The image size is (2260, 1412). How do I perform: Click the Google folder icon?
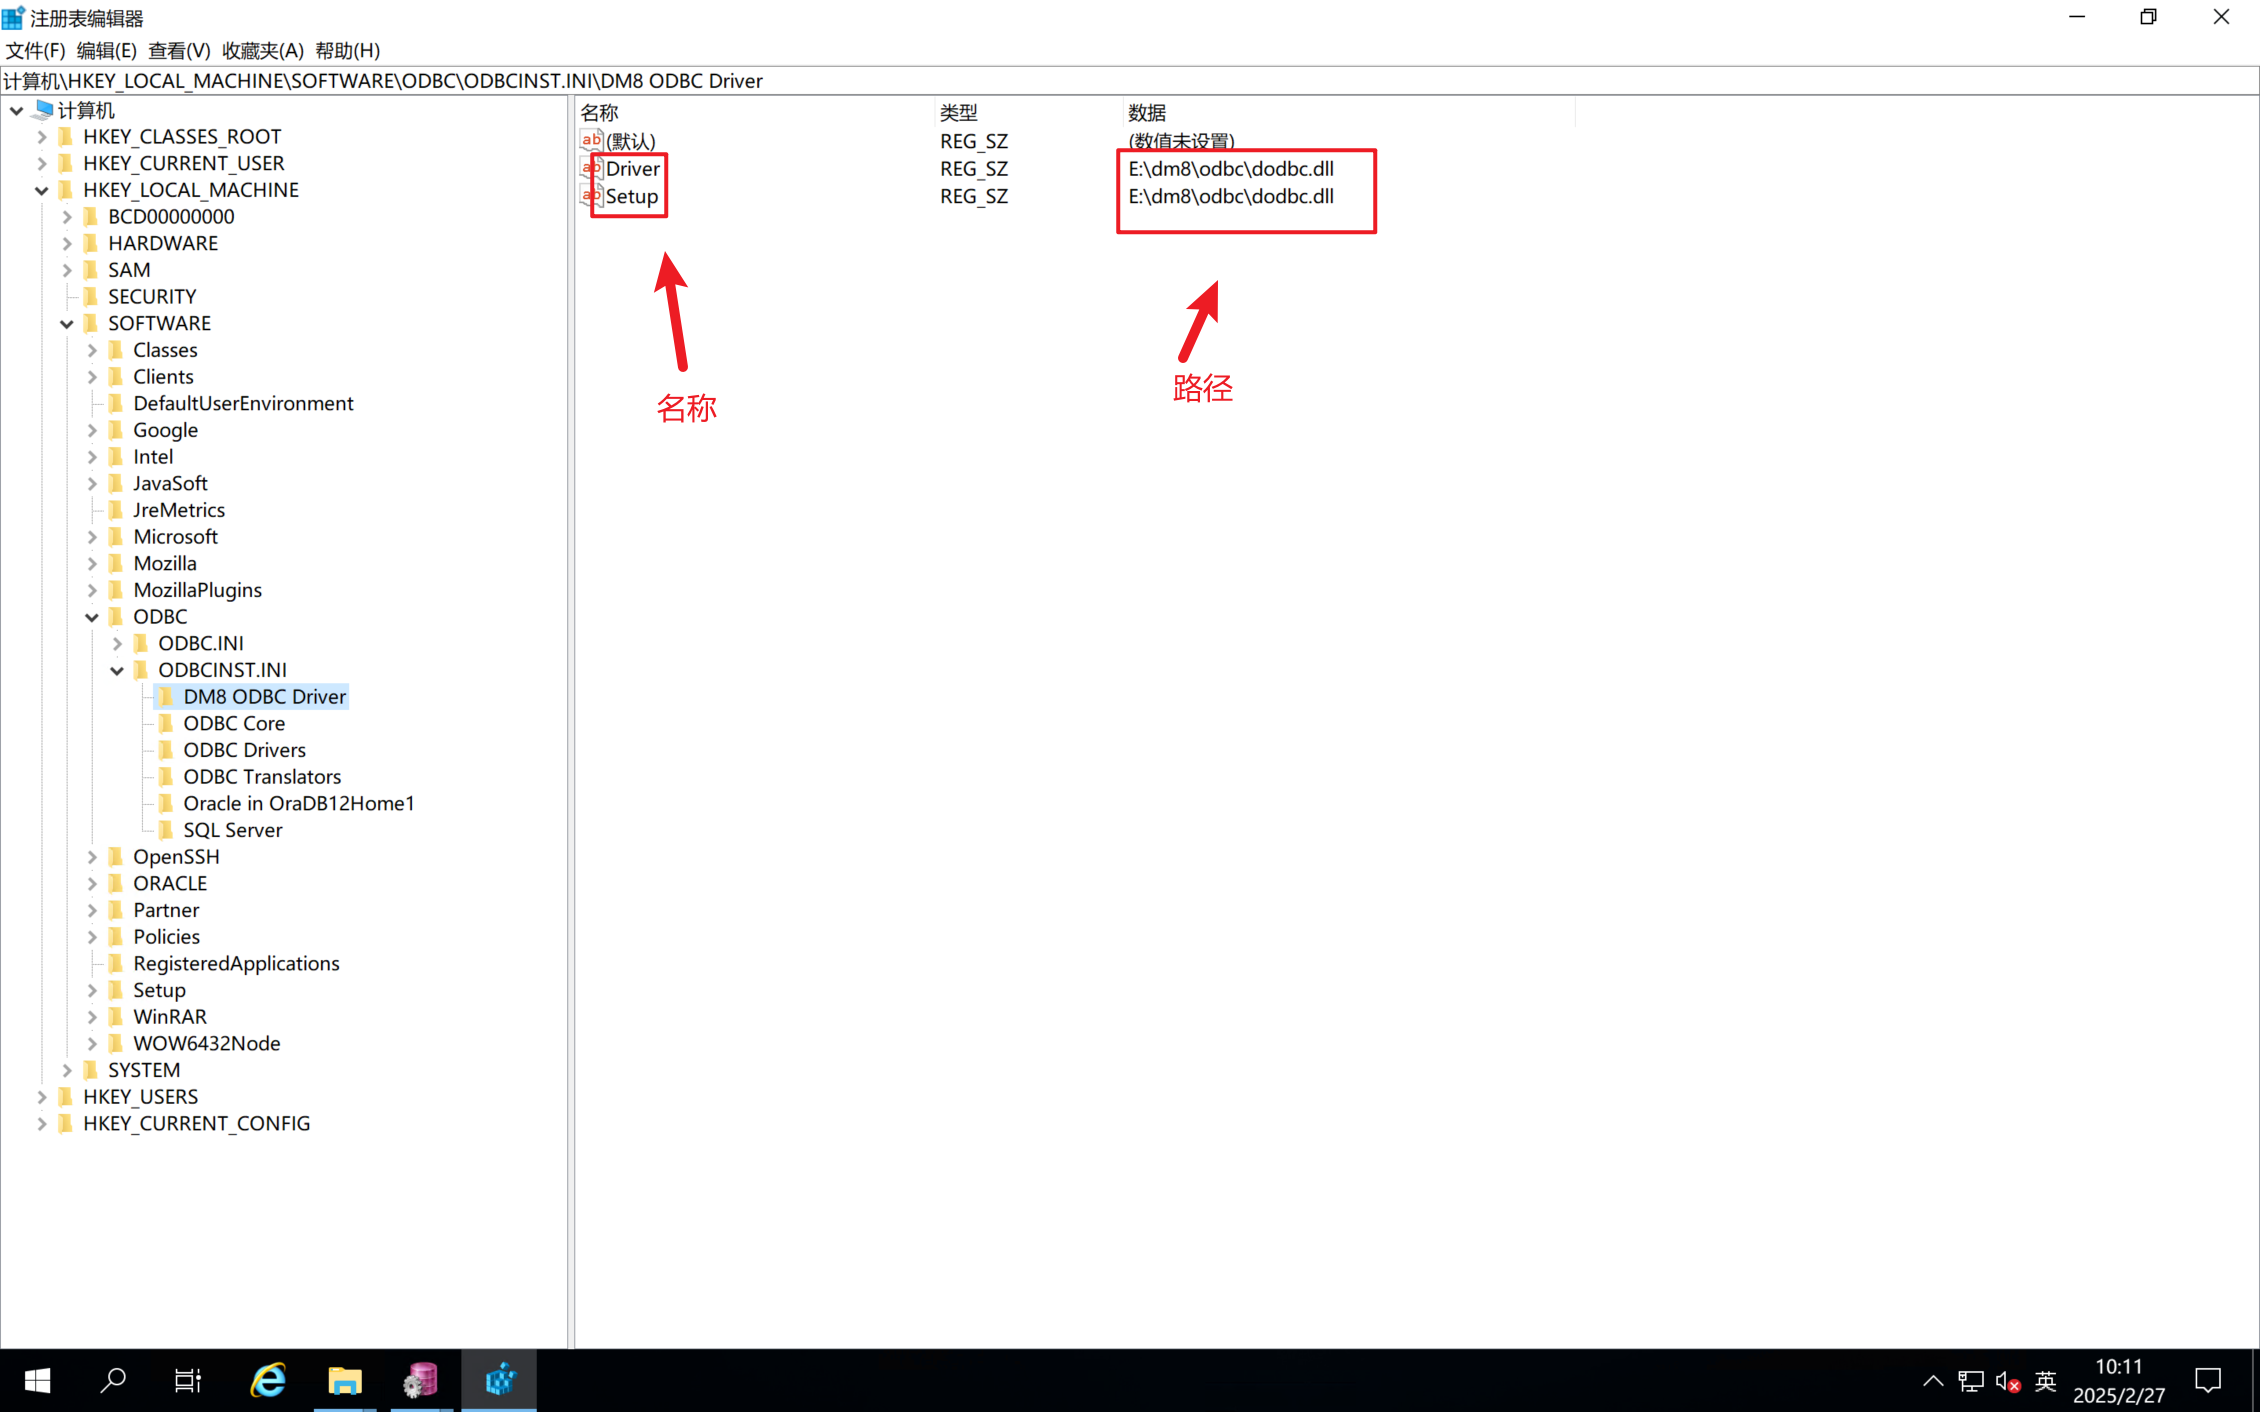click(116, 430)
